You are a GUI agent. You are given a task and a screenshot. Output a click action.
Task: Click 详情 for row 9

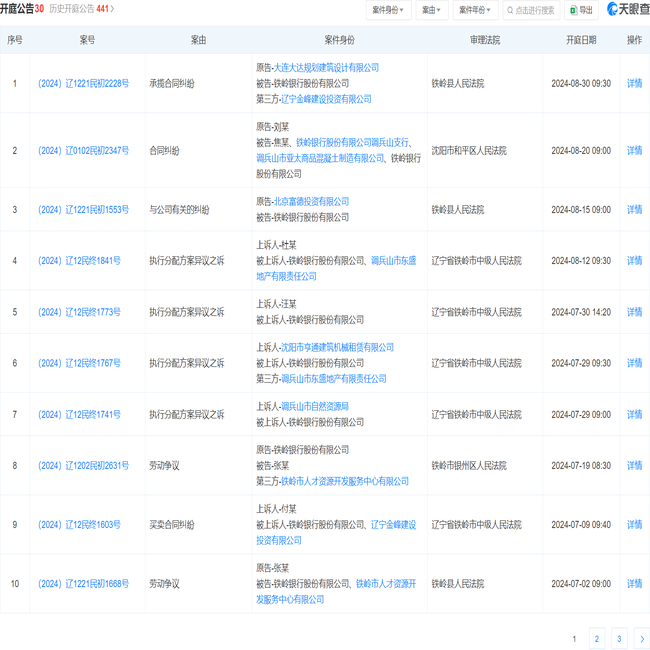pos(634,525)
